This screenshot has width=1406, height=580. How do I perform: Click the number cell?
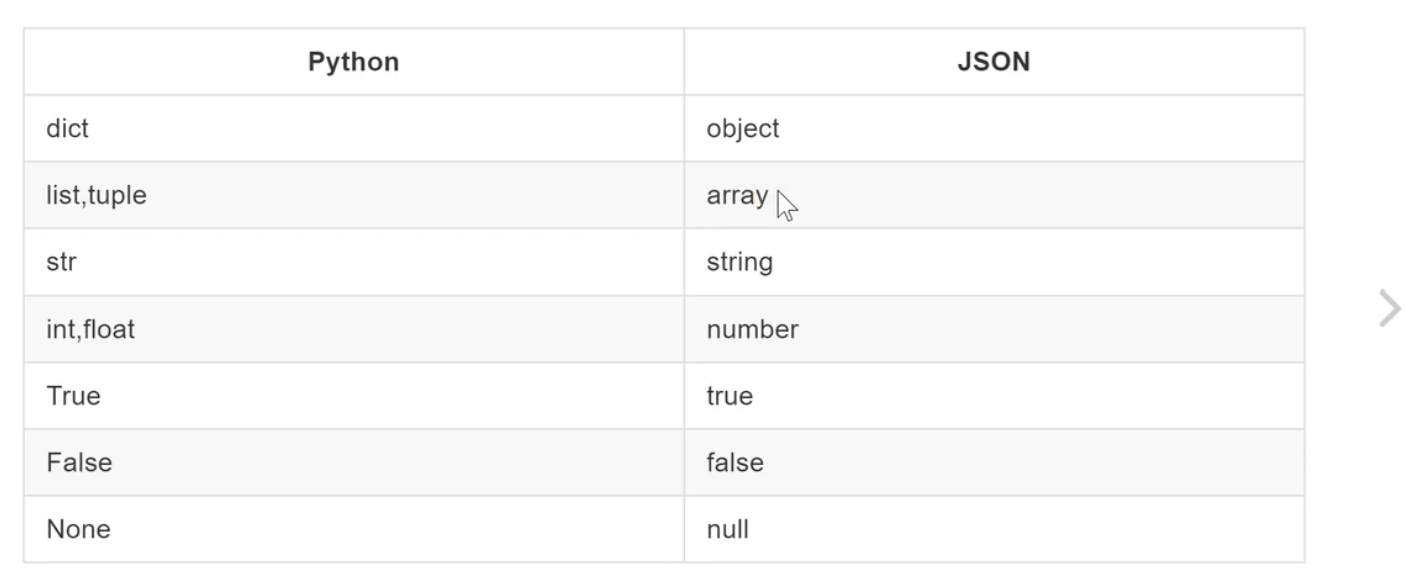[752, 330]
